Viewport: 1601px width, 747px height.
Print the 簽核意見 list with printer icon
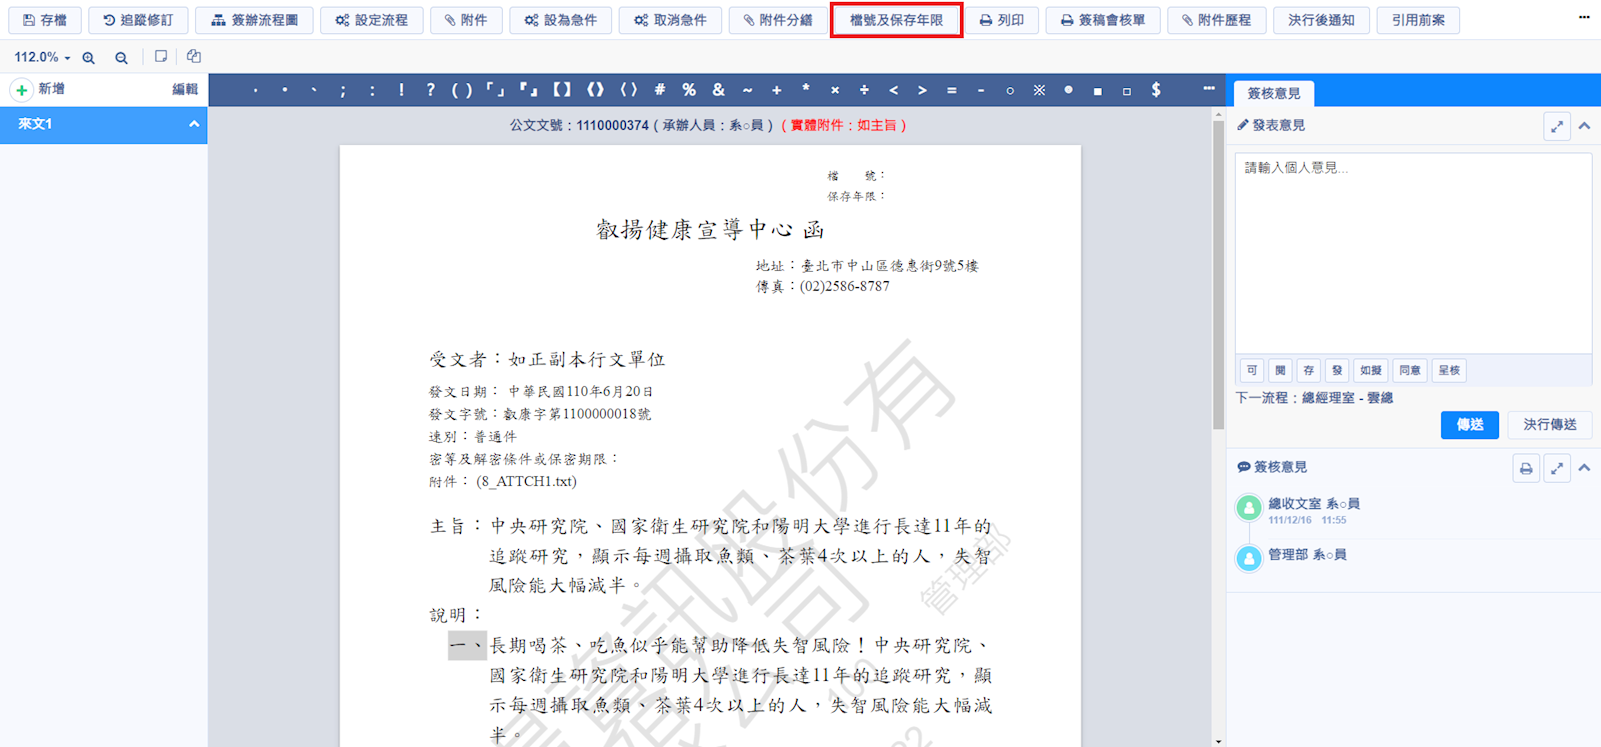pos(1526,468)
